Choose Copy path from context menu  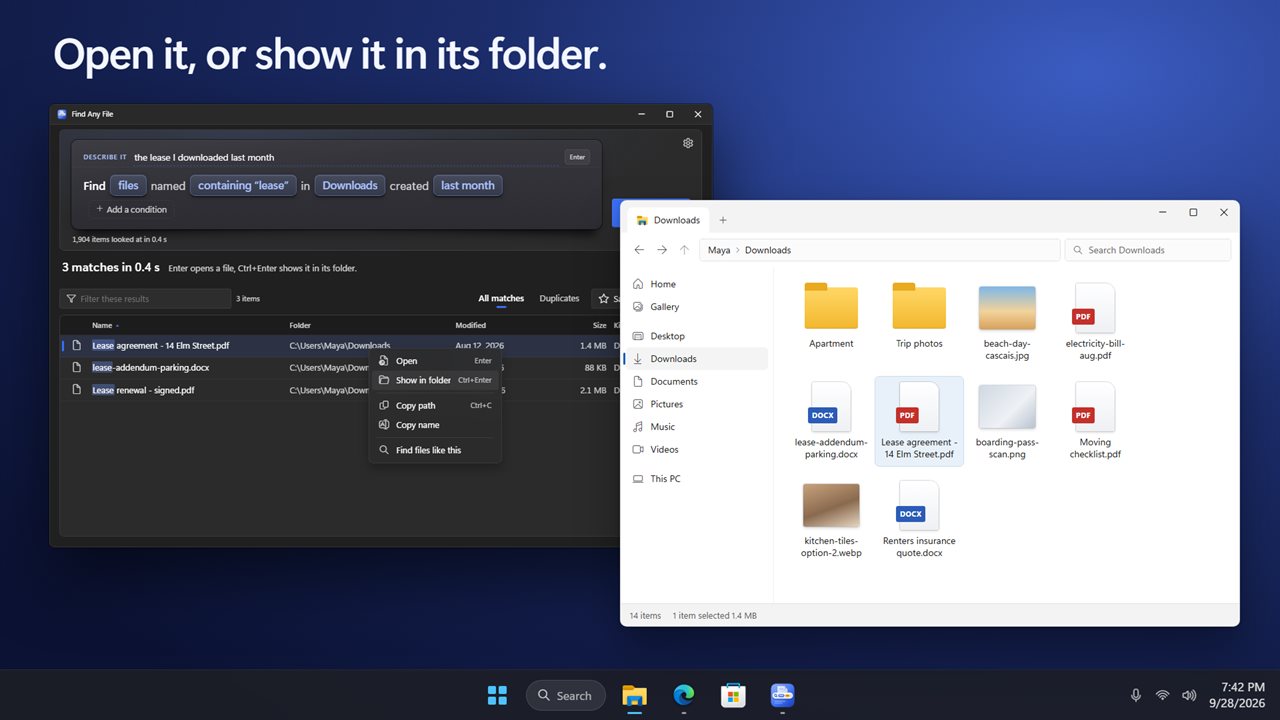coord(435,406)
